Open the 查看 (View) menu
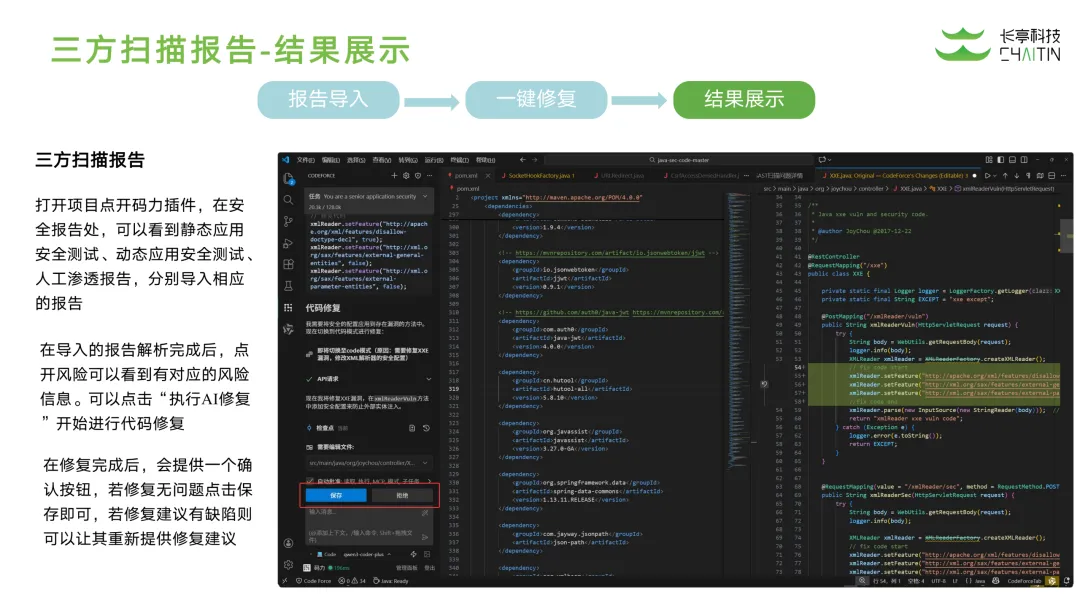 [x=382, y=160]
